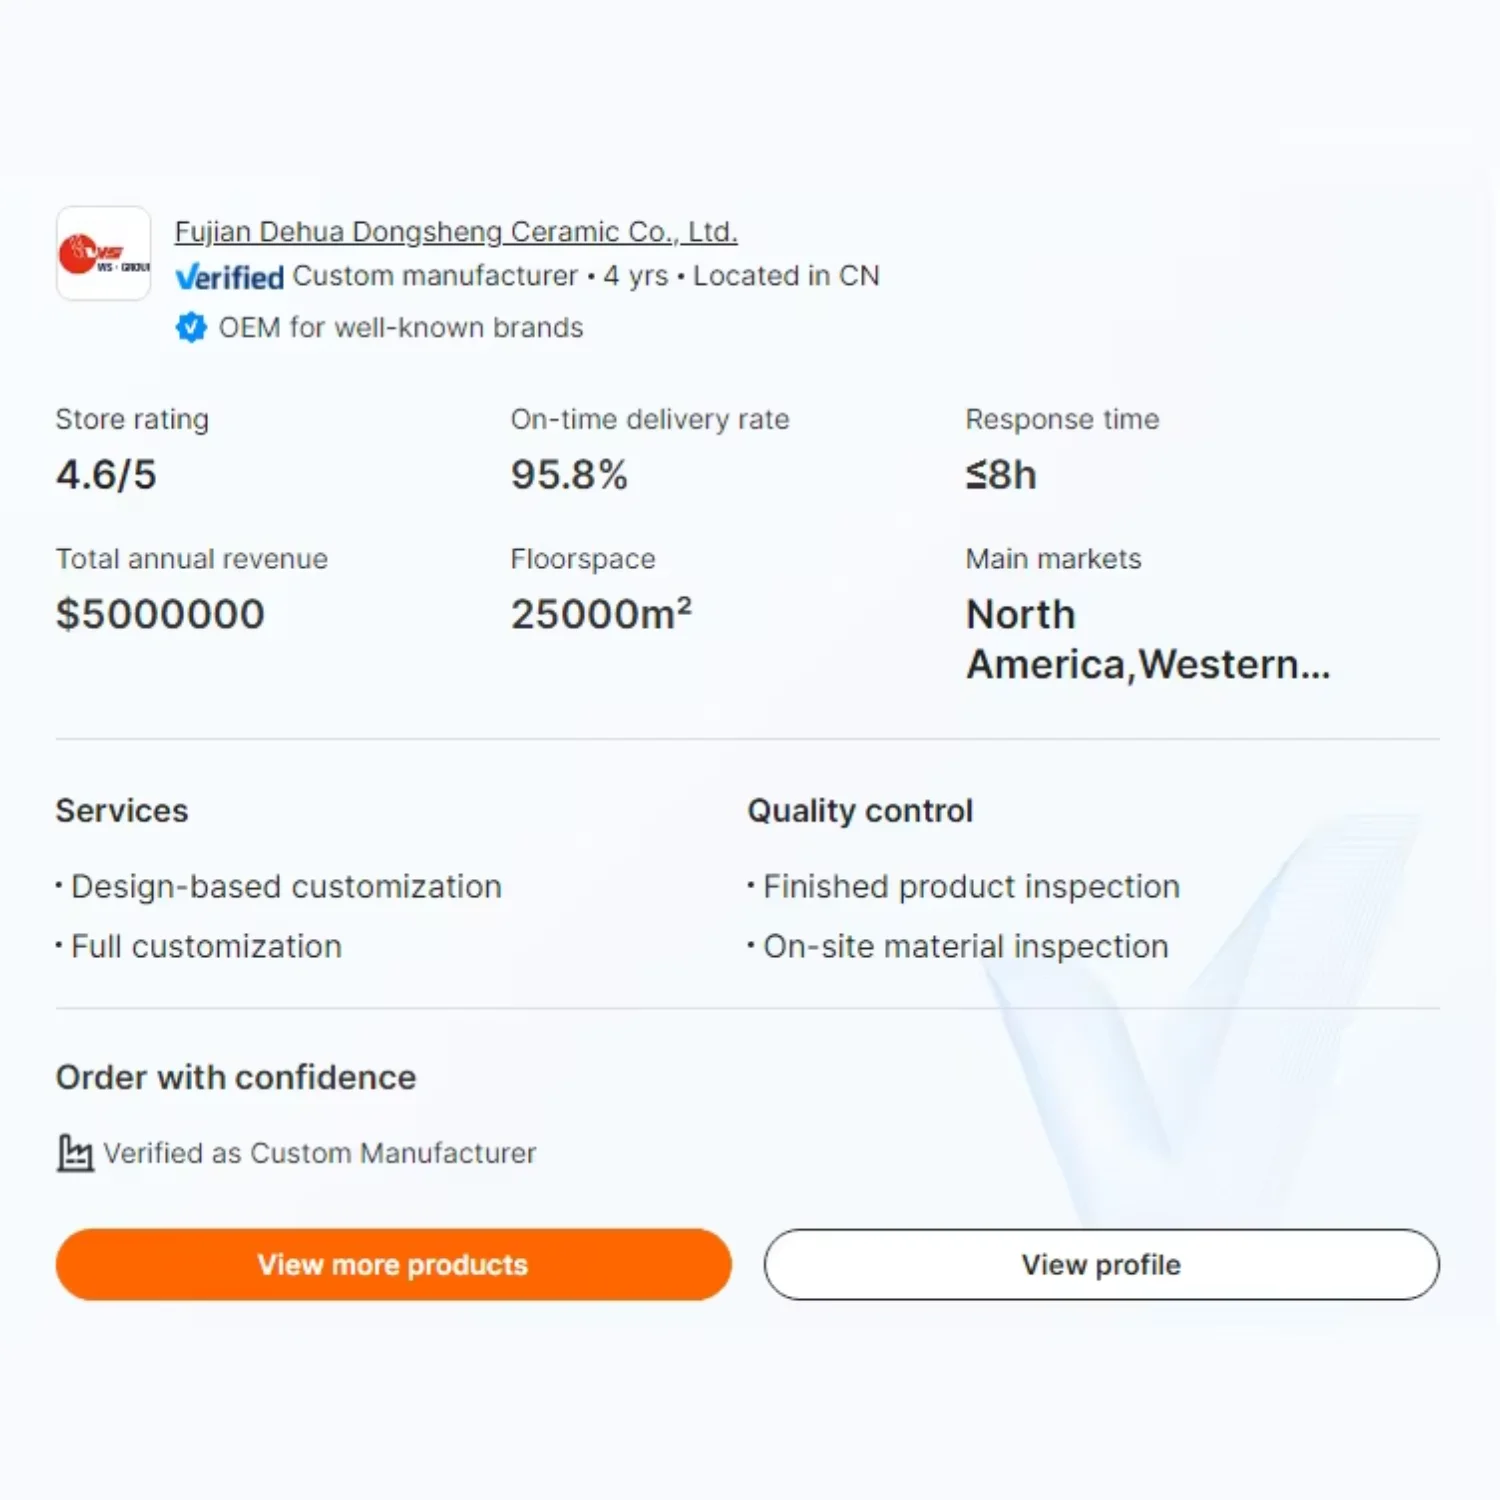
Task: Click the 4.6/5 store rating value
Action: coord(106,475)
